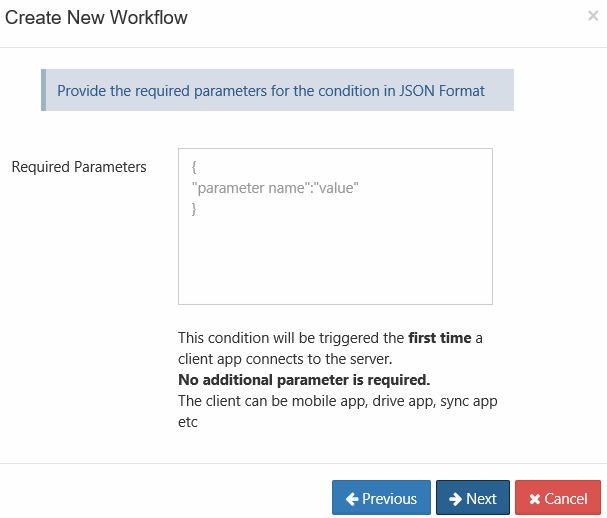The image size is (607, 518).
Task: Click the blue left edge of info banner
Action: [x=43, y=90]
